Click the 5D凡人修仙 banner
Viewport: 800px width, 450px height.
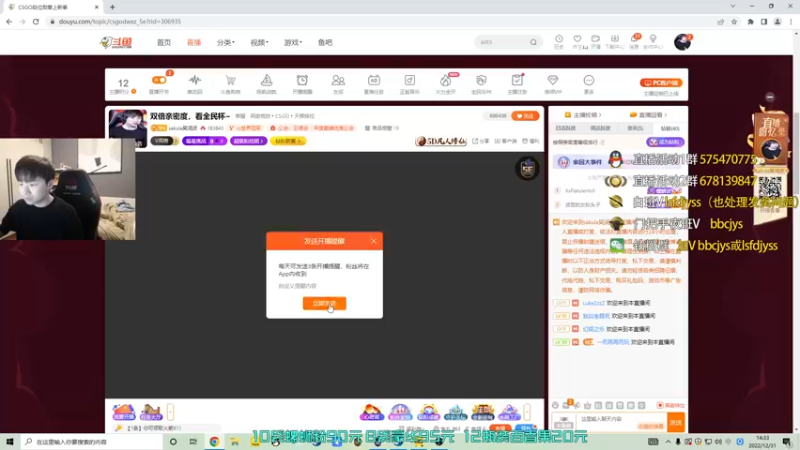tap(441, 141)
